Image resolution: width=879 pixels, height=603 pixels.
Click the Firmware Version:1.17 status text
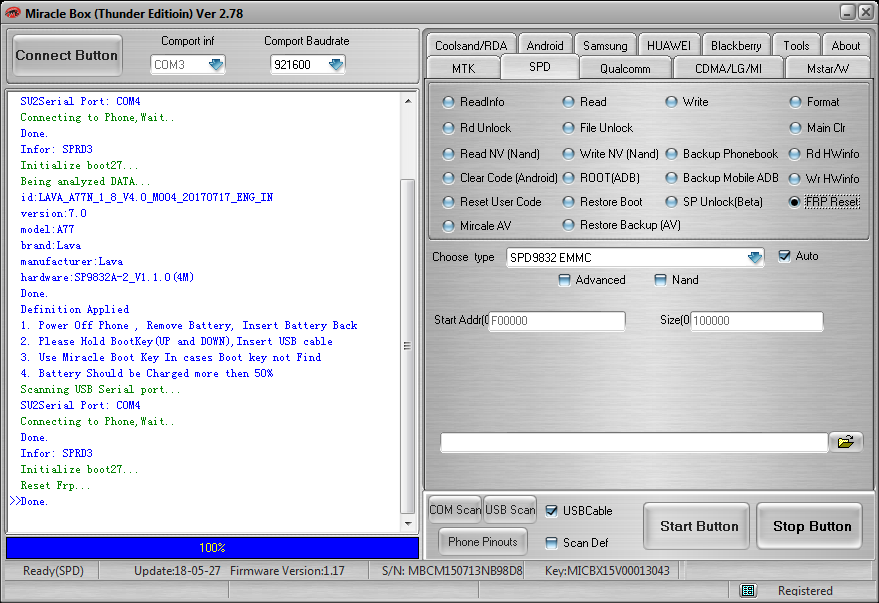click(287, 570)
